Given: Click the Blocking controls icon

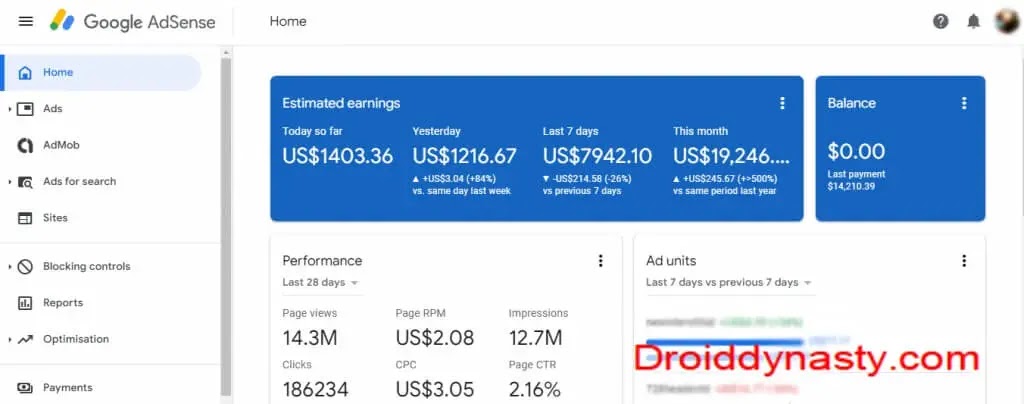Looking at the screenshot, I should [x=25, y=266].
